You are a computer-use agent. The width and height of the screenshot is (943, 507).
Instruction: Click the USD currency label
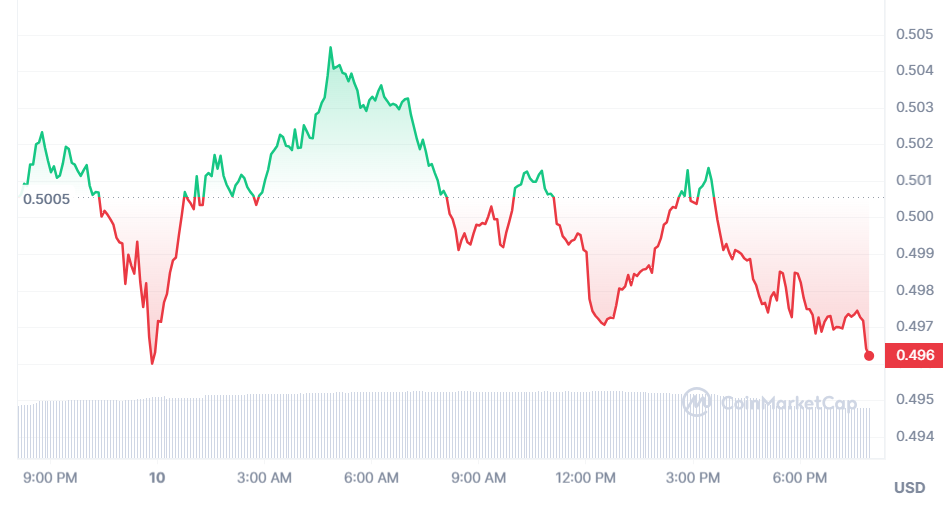(909, 488)
